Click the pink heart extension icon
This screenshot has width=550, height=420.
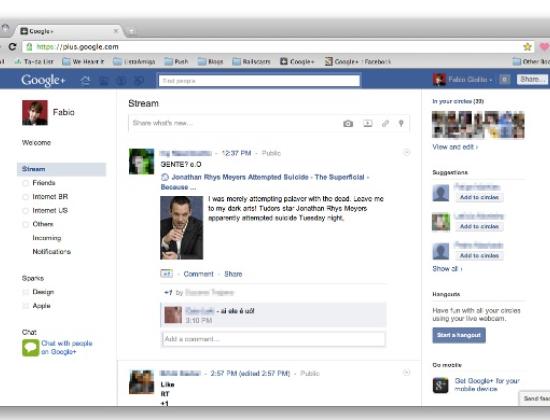coord(544,47)
